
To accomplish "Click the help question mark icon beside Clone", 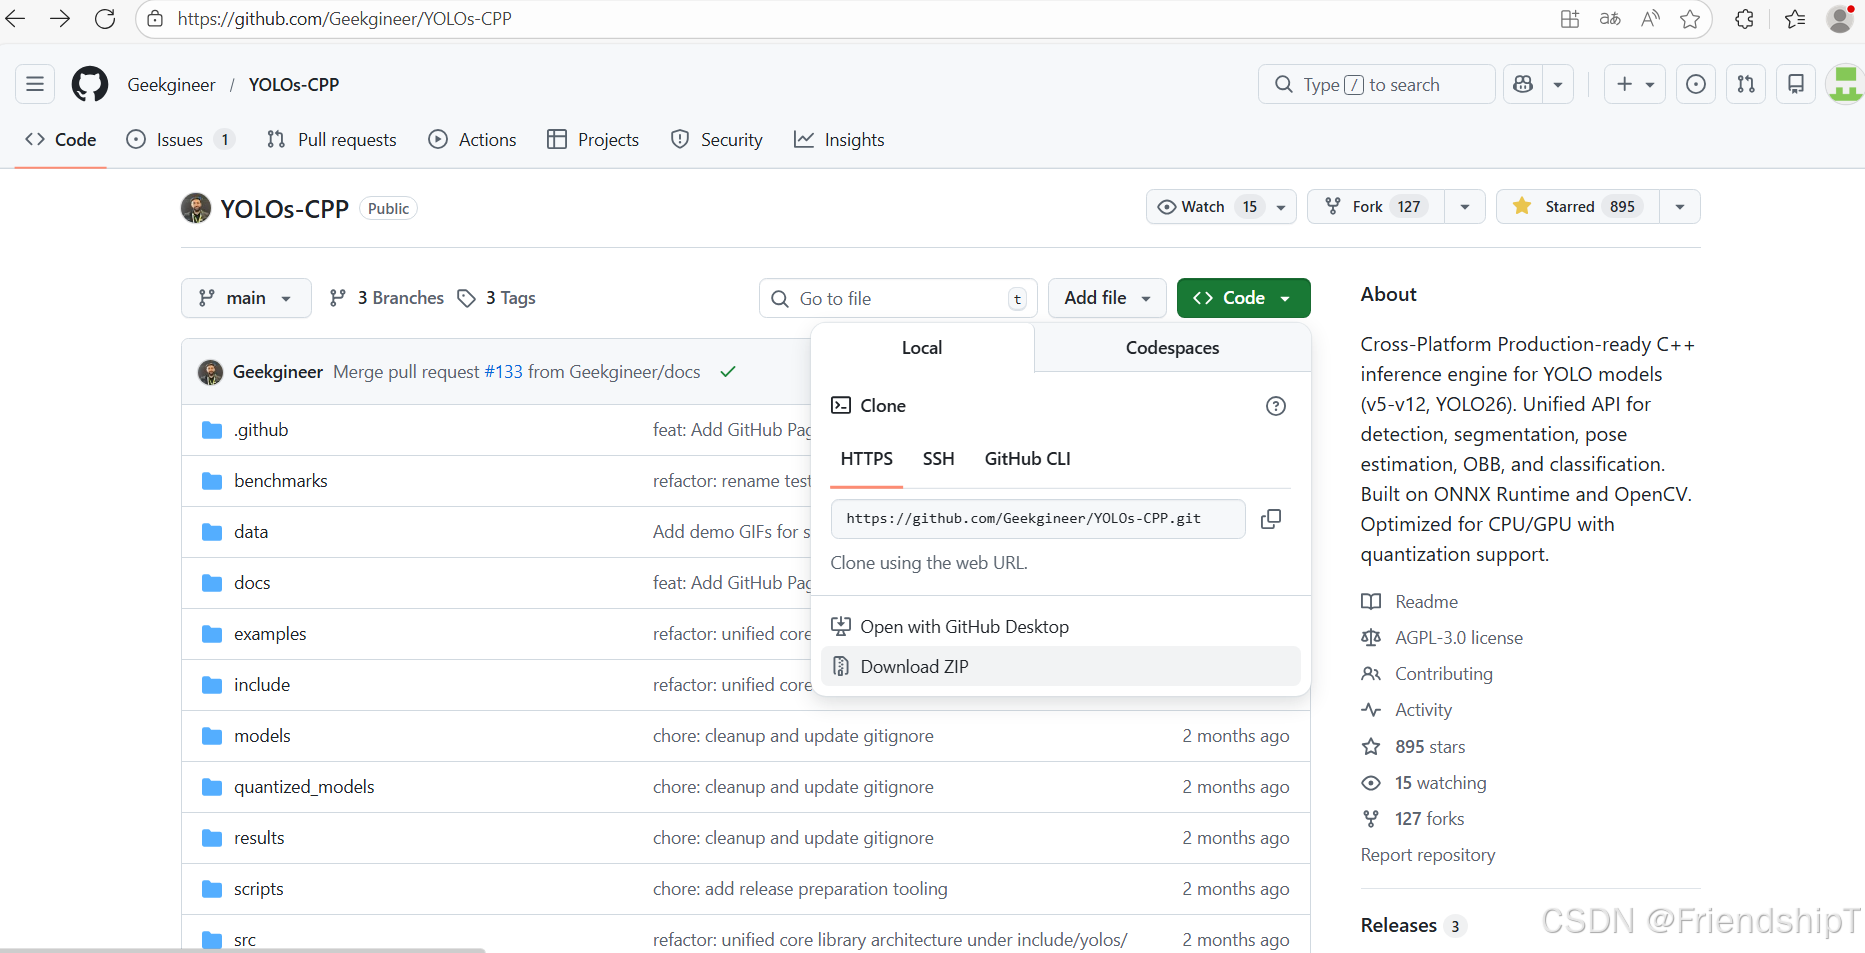I will pyautogui.click(x=1276, y=406).
